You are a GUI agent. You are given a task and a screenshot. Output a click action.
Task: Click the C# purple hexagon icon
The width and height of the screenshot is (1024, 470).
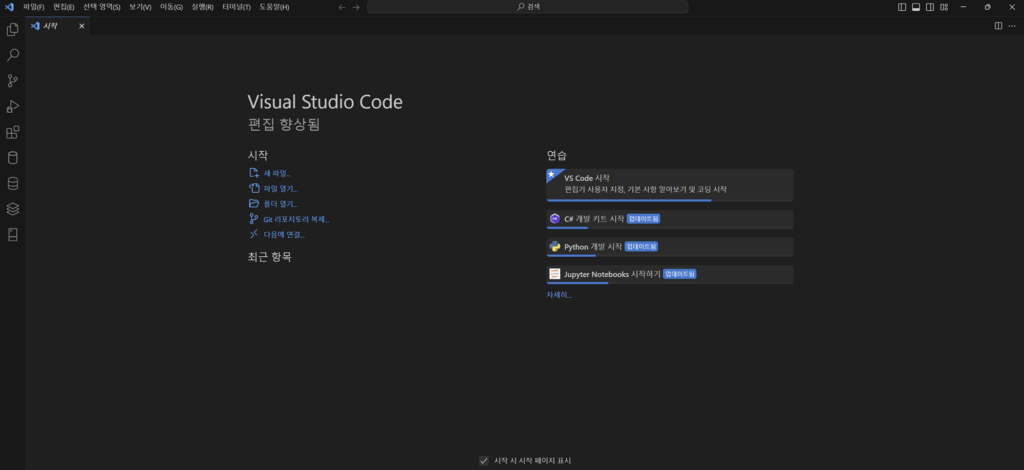555,219
